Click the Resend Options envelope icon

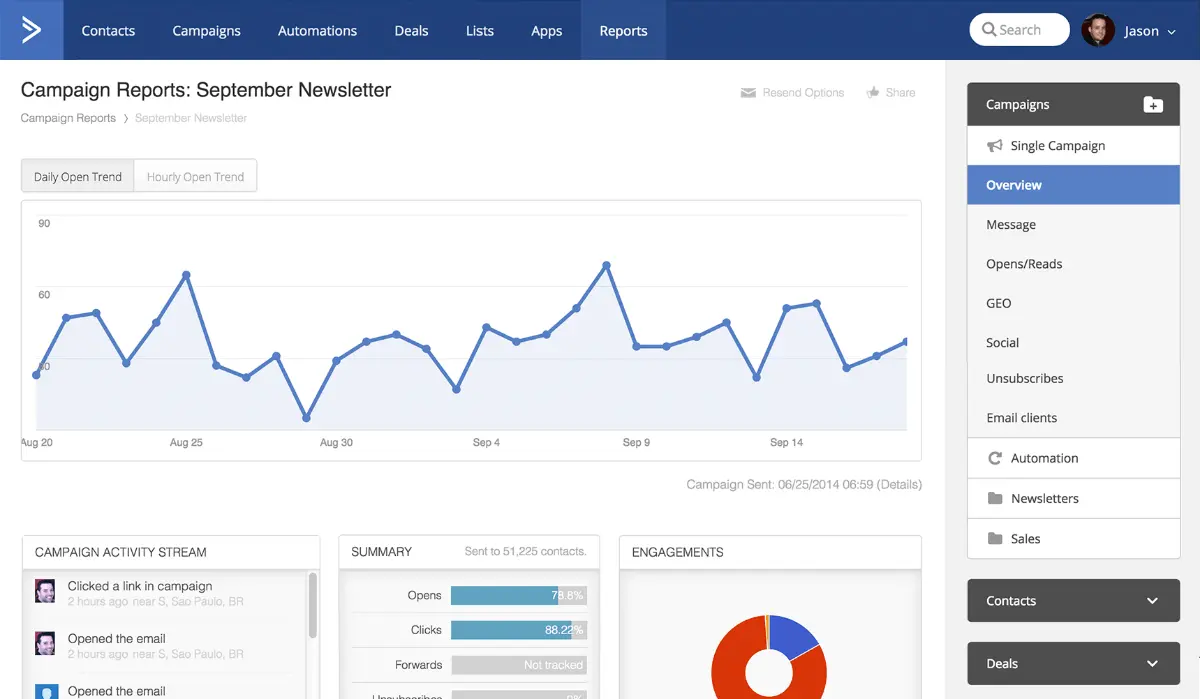[749, 92]
